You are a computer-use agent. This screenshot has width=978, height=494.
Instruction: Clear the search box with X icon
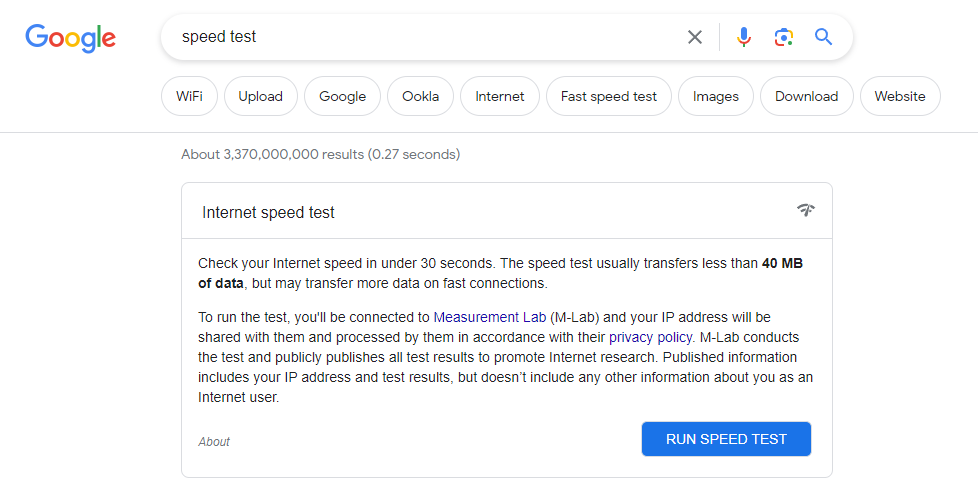coord(695,37)
